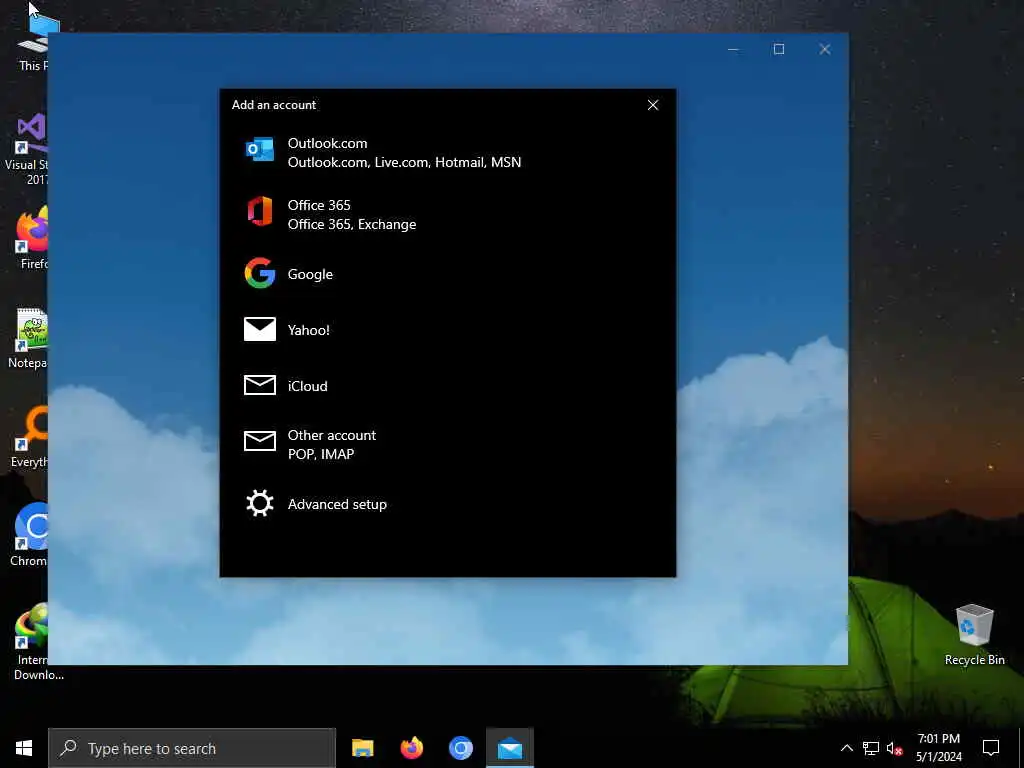Add a Yahoo! account via its label
This screenshot has height=768, width=1024.
(308, 330)
